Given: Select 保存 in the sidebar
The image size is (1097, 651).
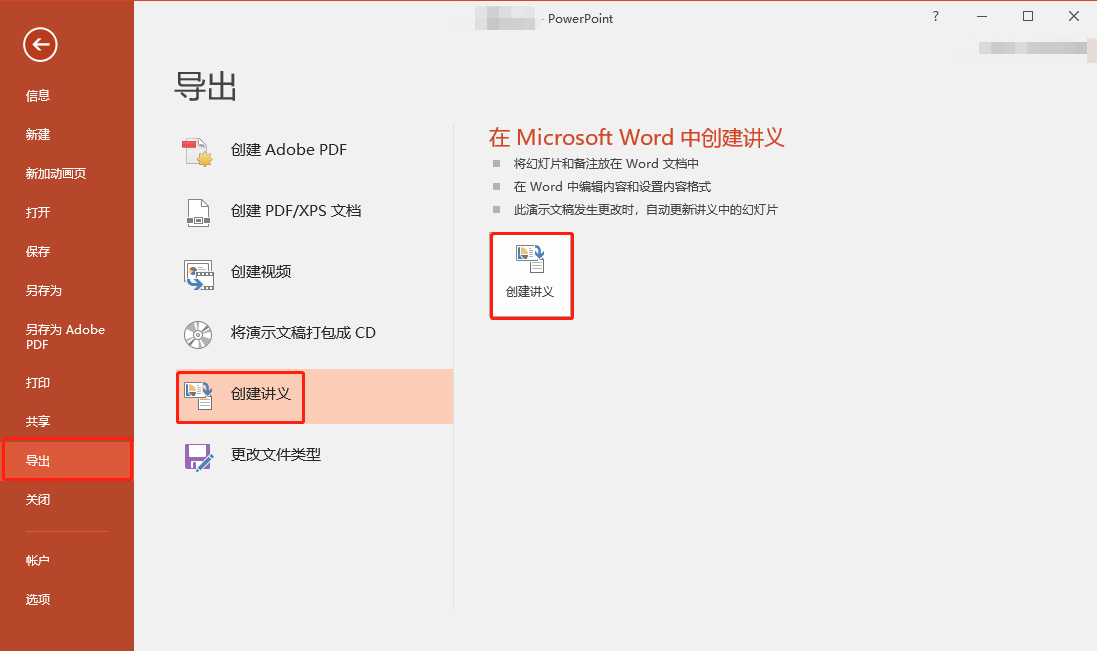Looking at the screenshot, I should coord(38,252).
